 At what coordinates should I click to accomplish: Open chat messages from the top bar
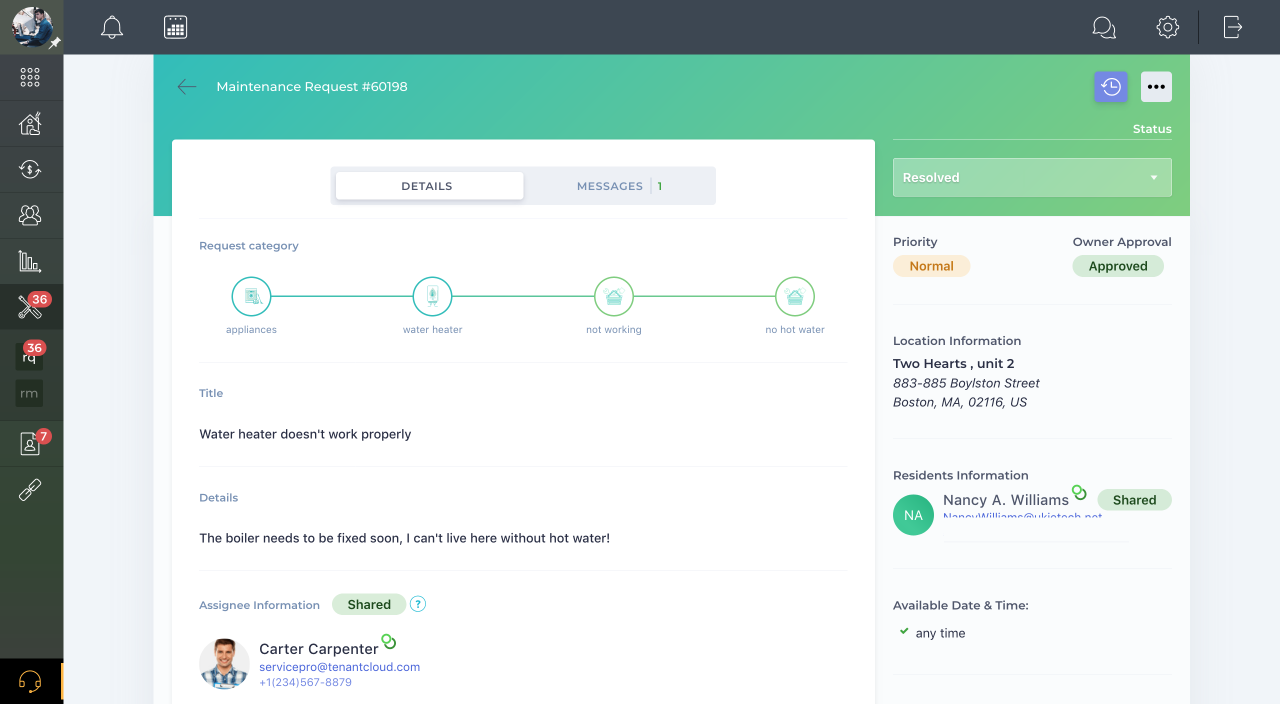pyautogui.click(x=1104, y=27)
